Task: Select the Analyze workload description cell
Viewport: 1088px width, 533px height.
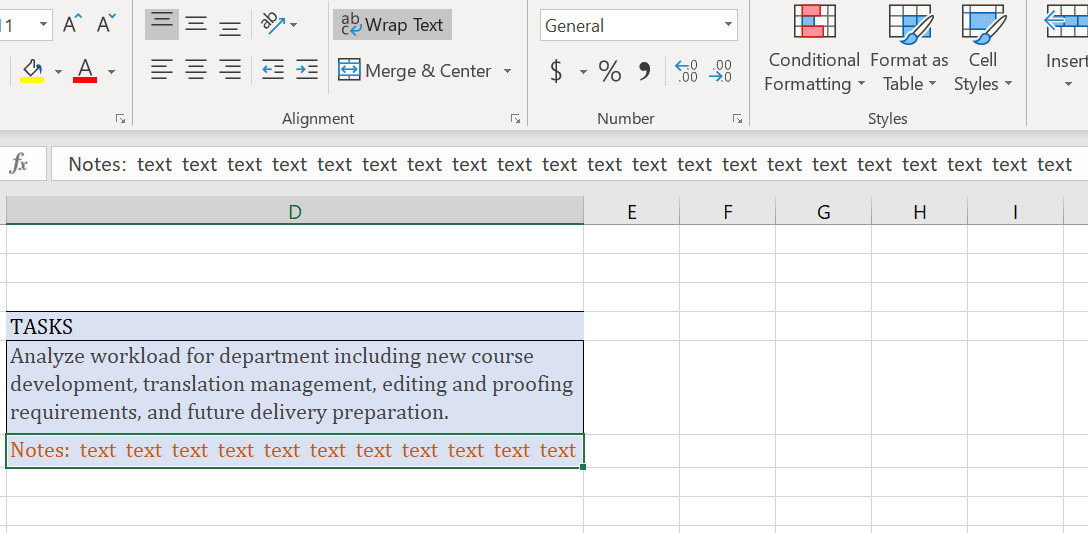Action: point(295,387)
